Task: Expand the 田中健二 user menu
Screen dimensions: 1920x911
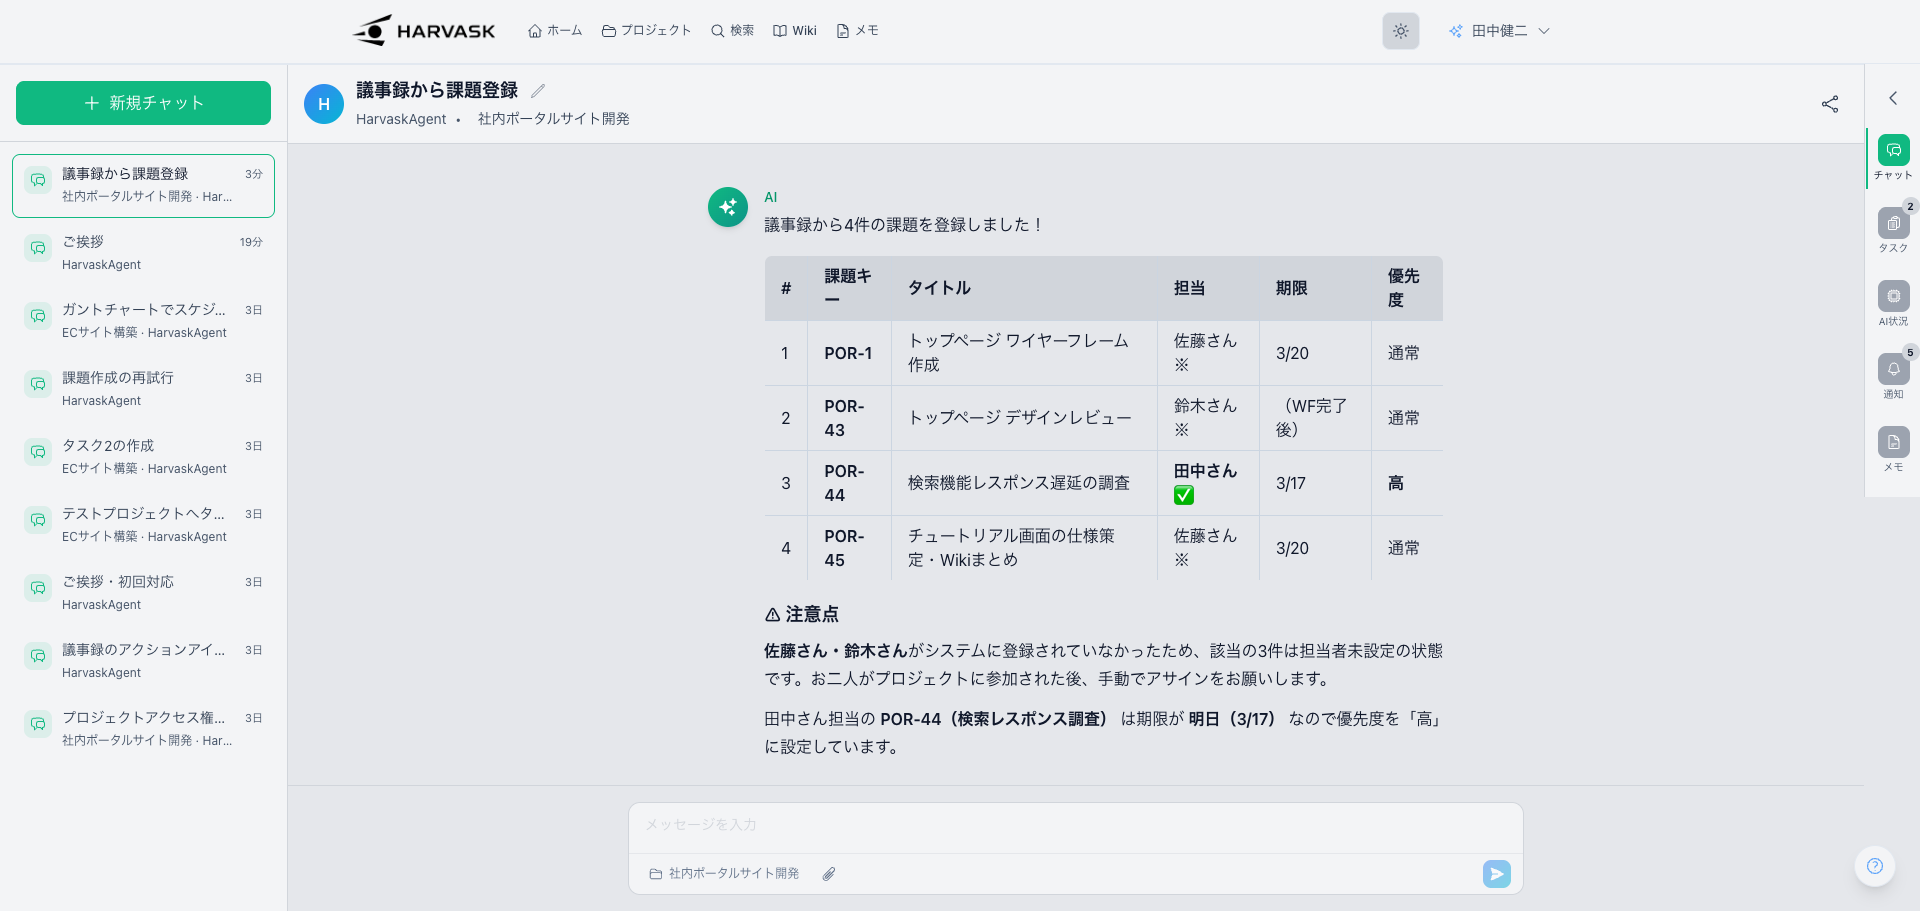Action: pos(1500,31)
